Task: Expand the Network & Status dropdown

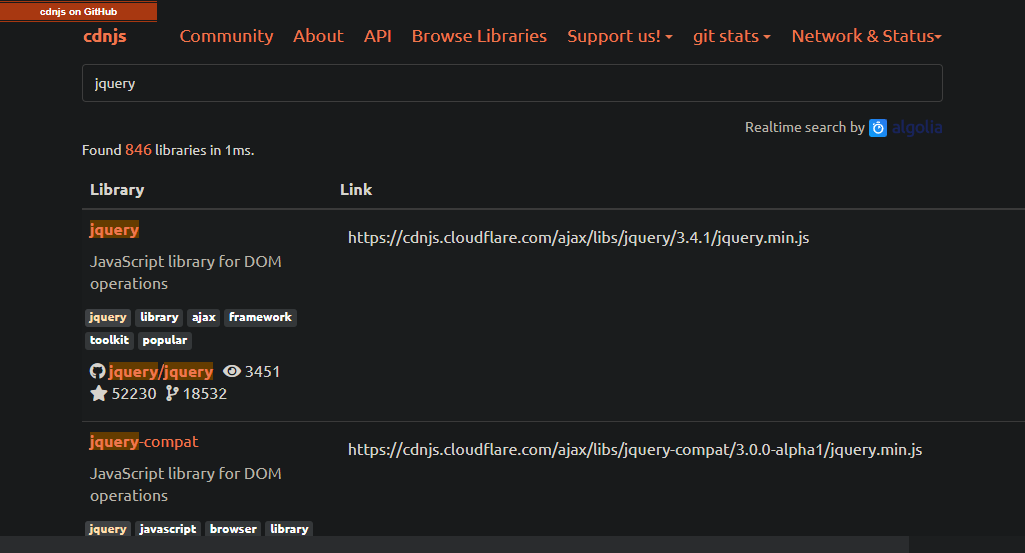Action: 866,36
